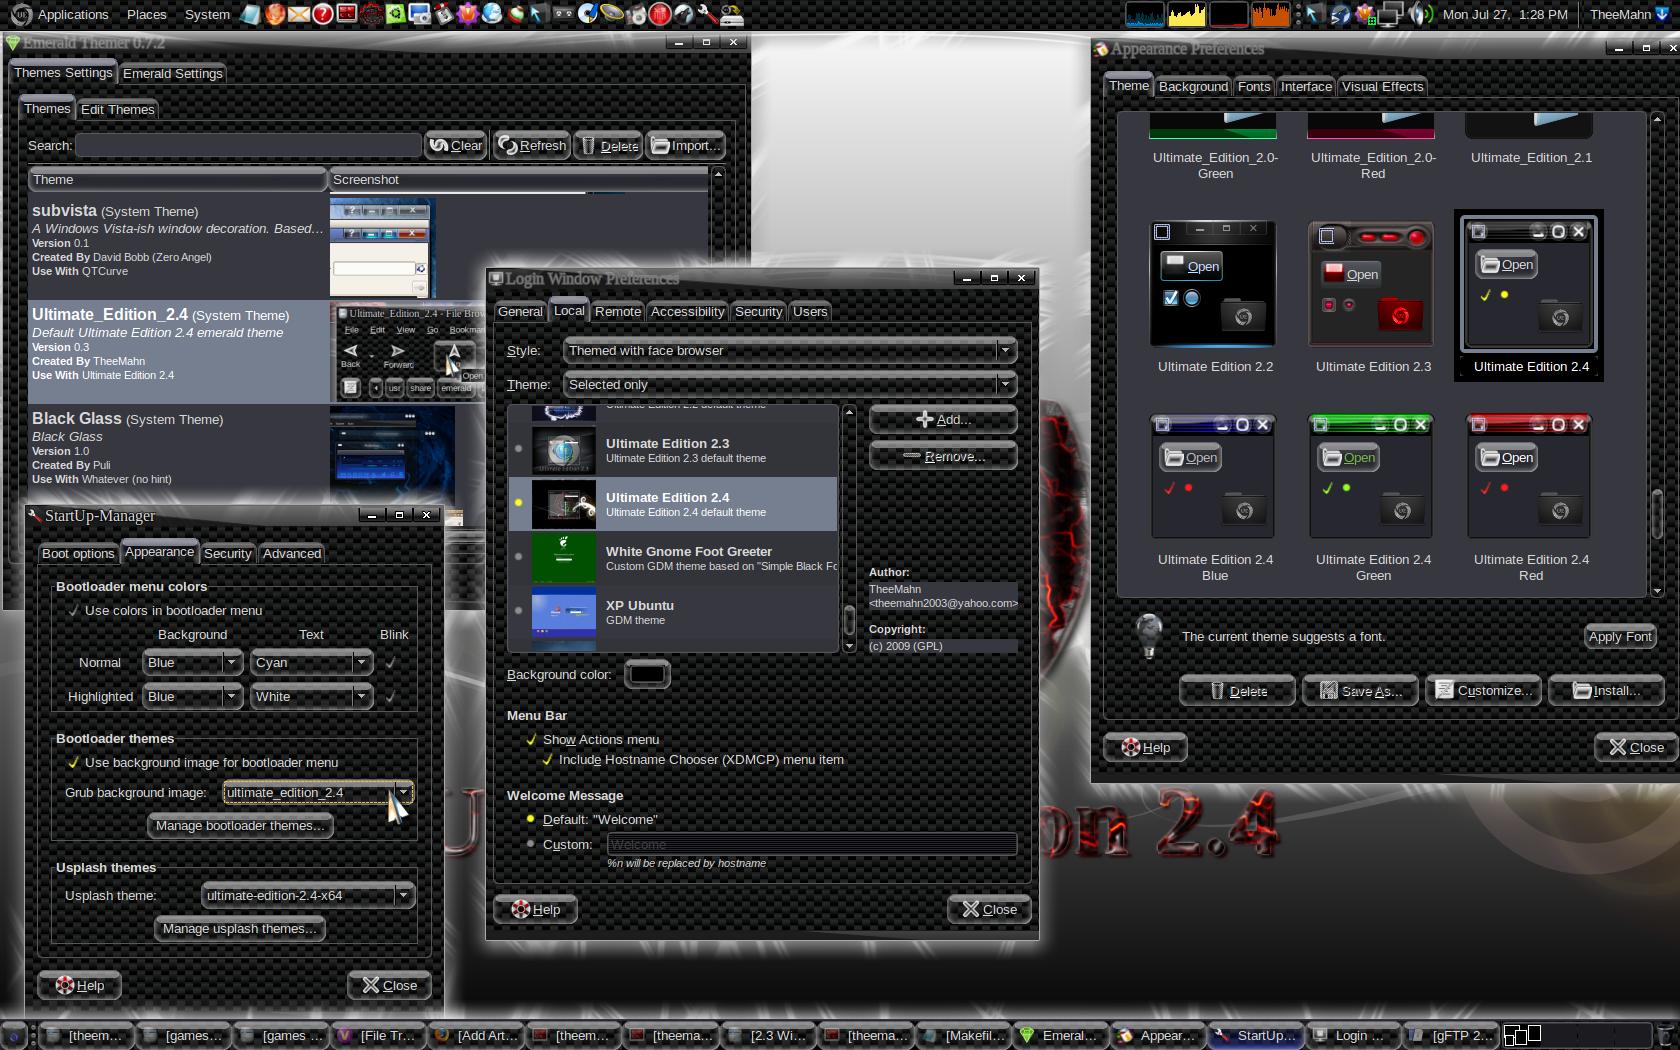This screenshot has height=1050, width=1680.
Task: Open the Background color swatch
Action: pyautogui.click(x=647, y=674)
